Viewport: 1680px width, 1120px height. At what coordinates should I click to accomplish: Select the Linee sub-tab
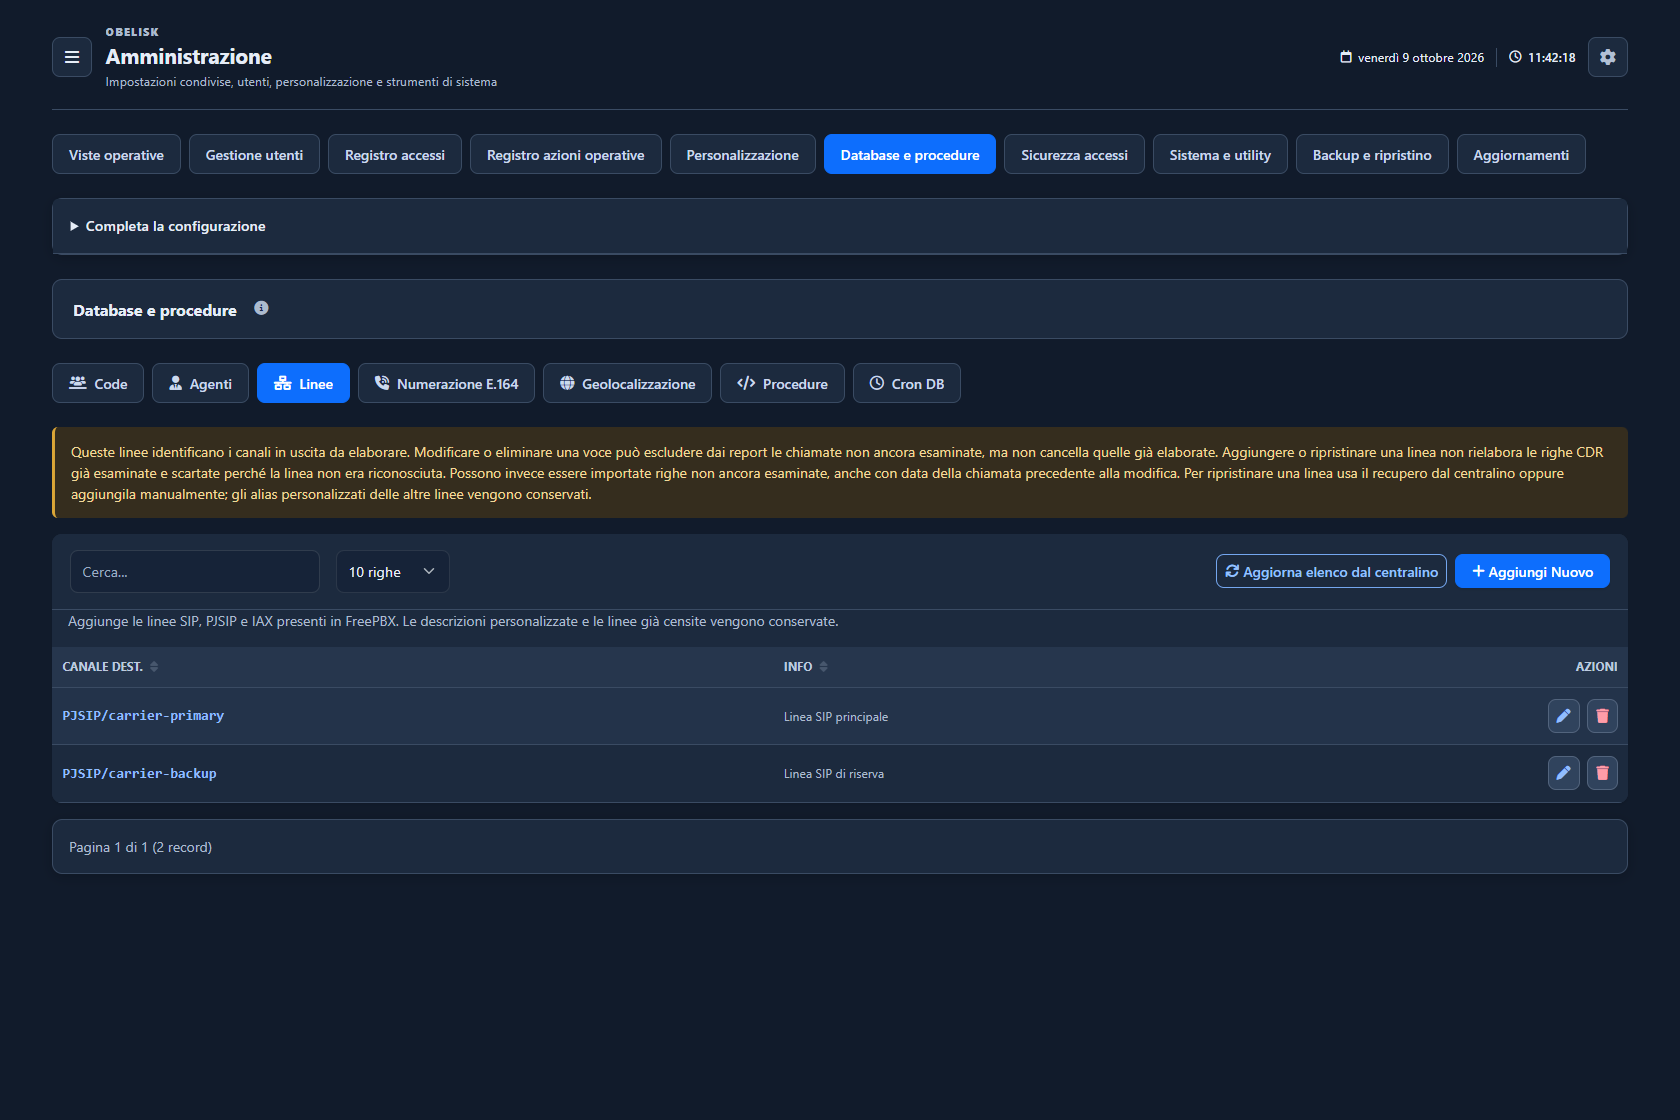[x=303, y=383]
